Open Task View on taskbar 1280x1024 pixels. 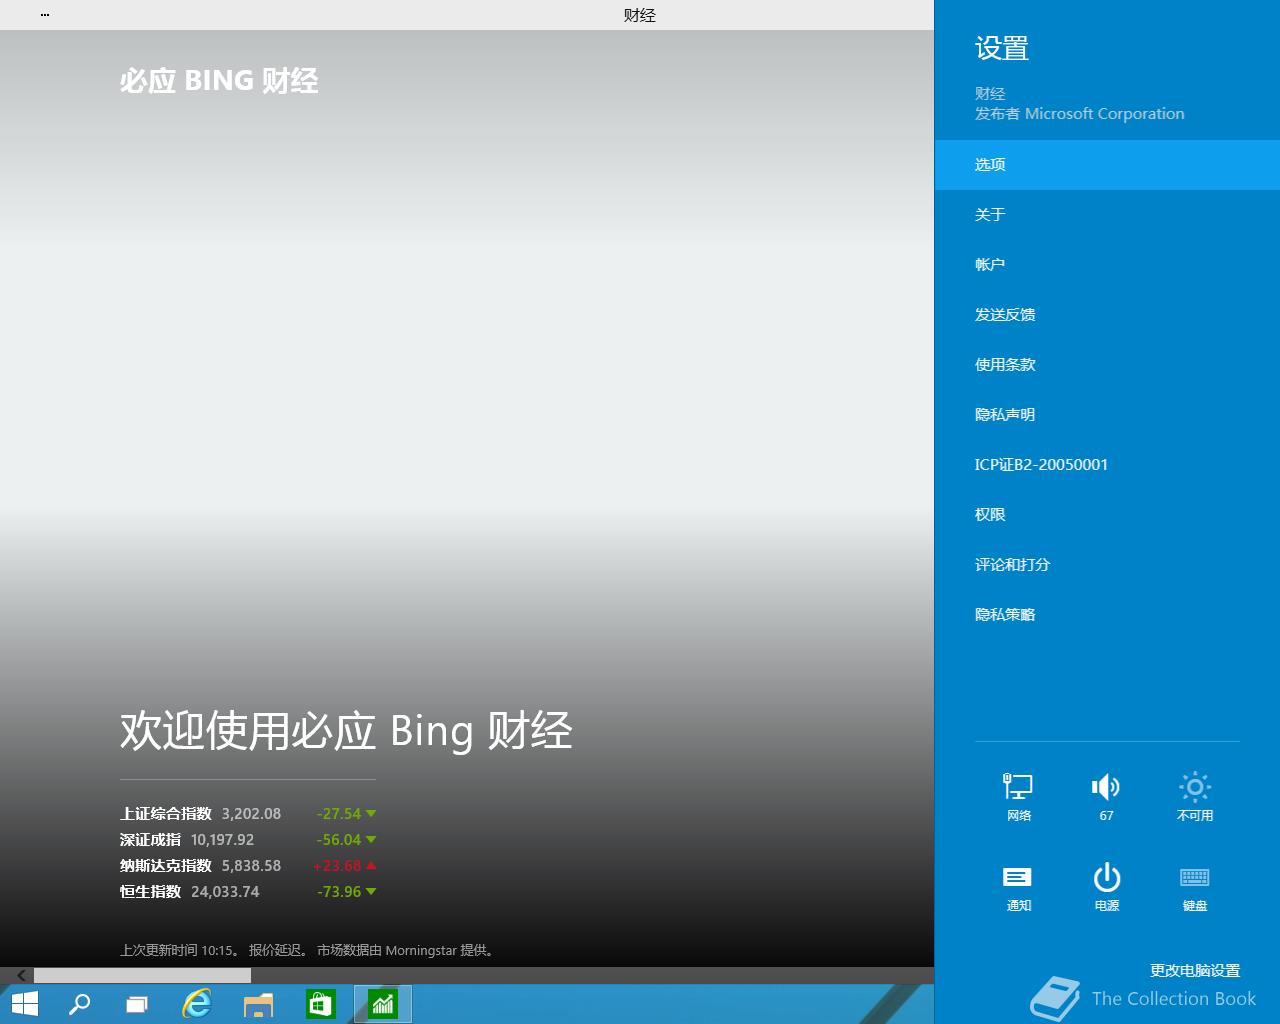tap(137, 1004)
